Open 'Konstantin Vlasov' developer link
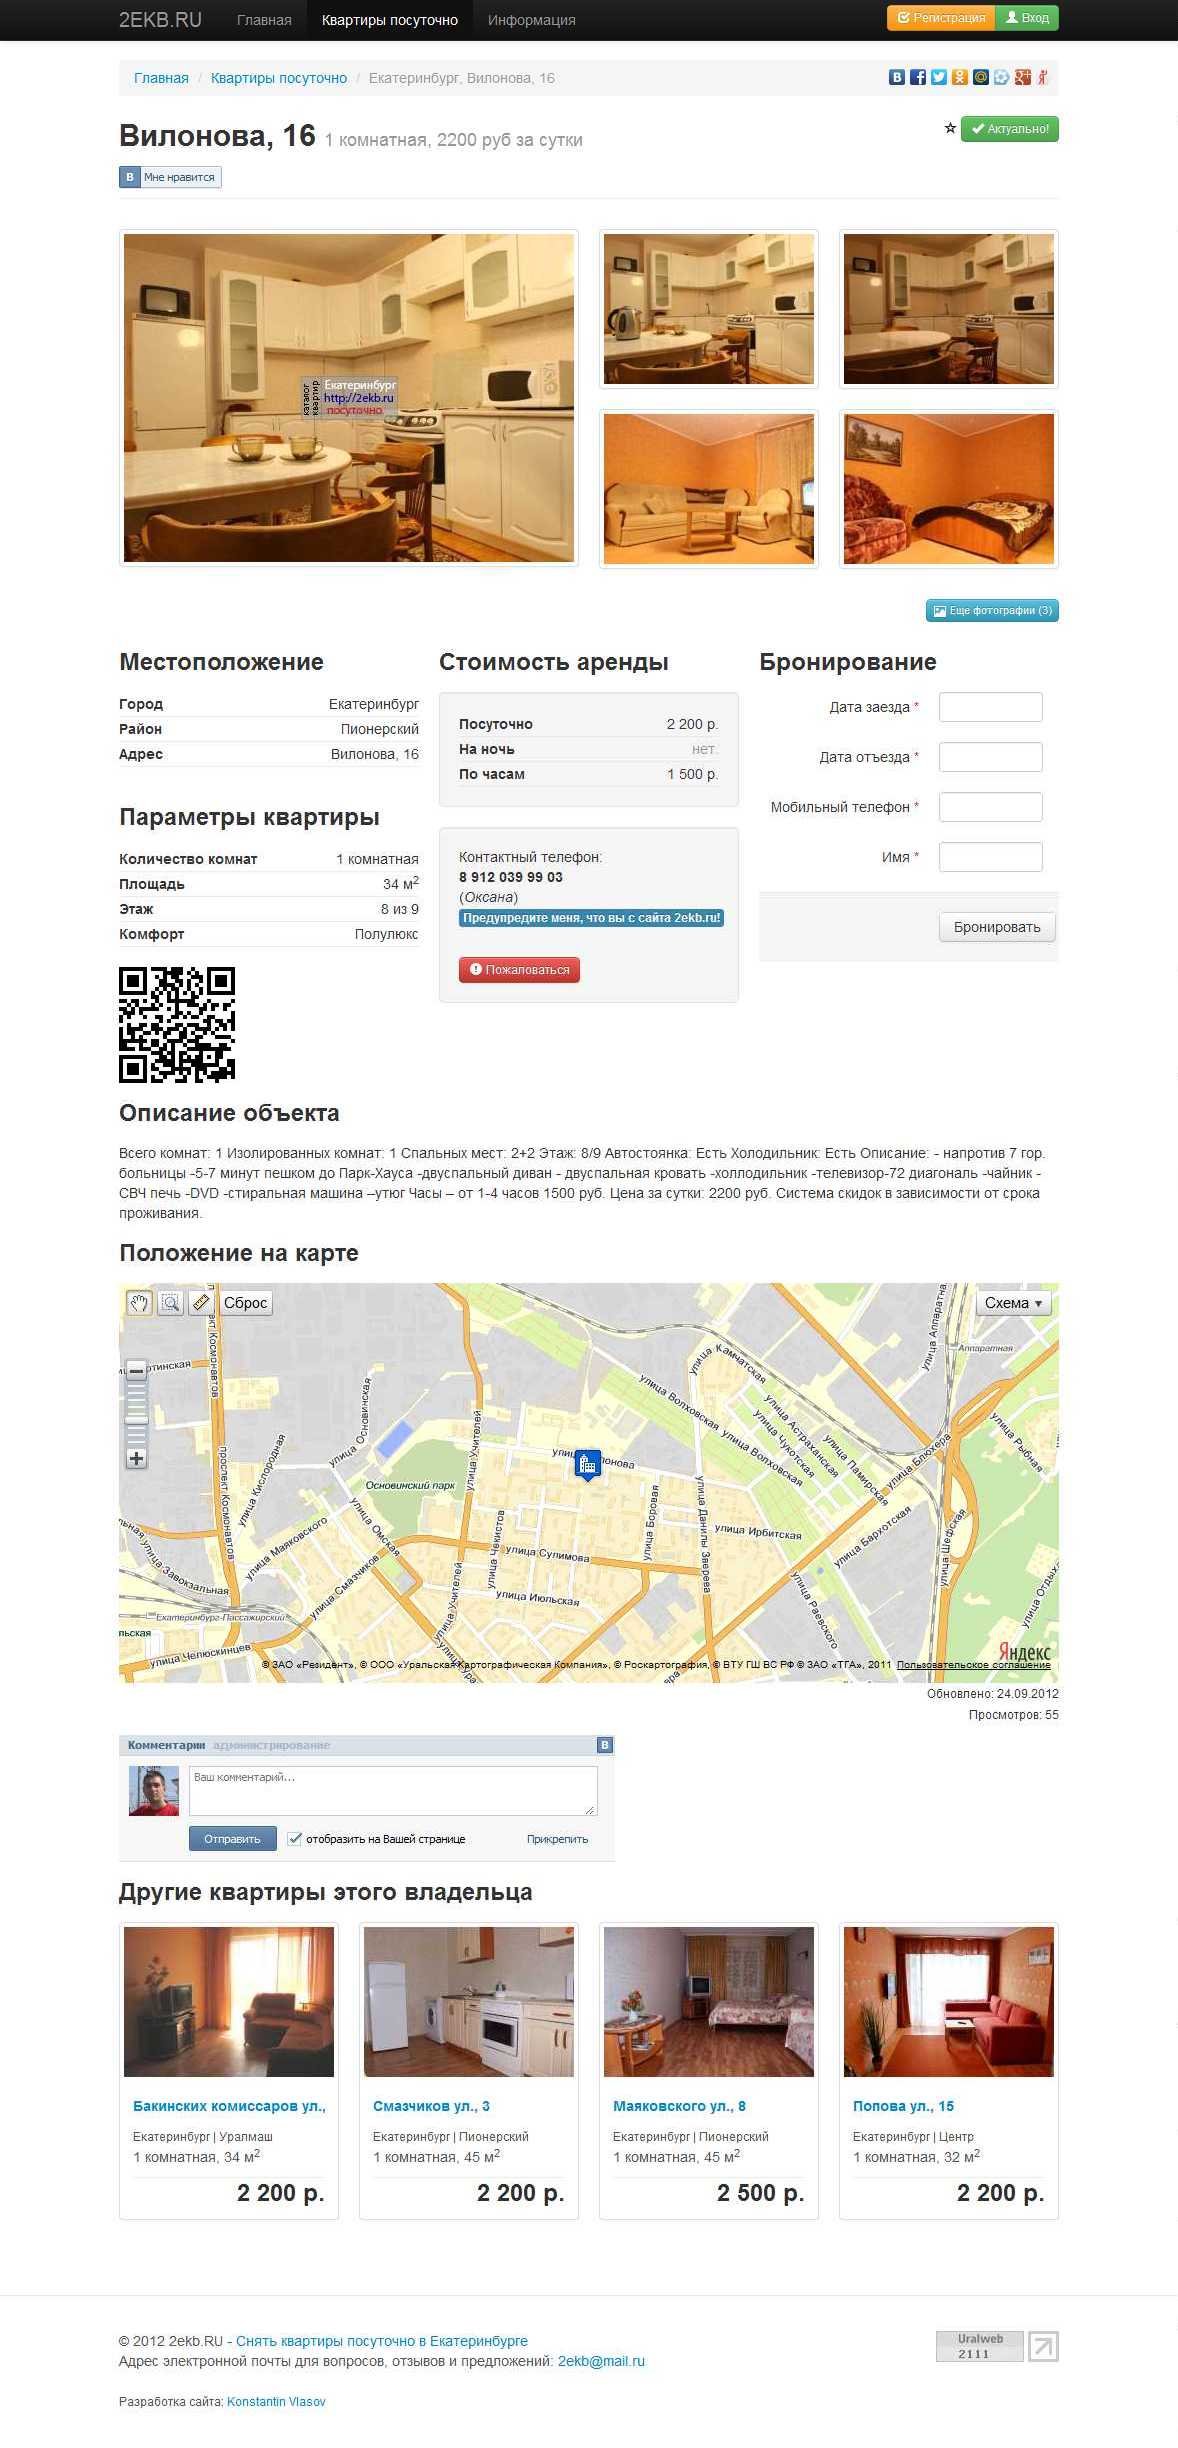 (276, 2401)
